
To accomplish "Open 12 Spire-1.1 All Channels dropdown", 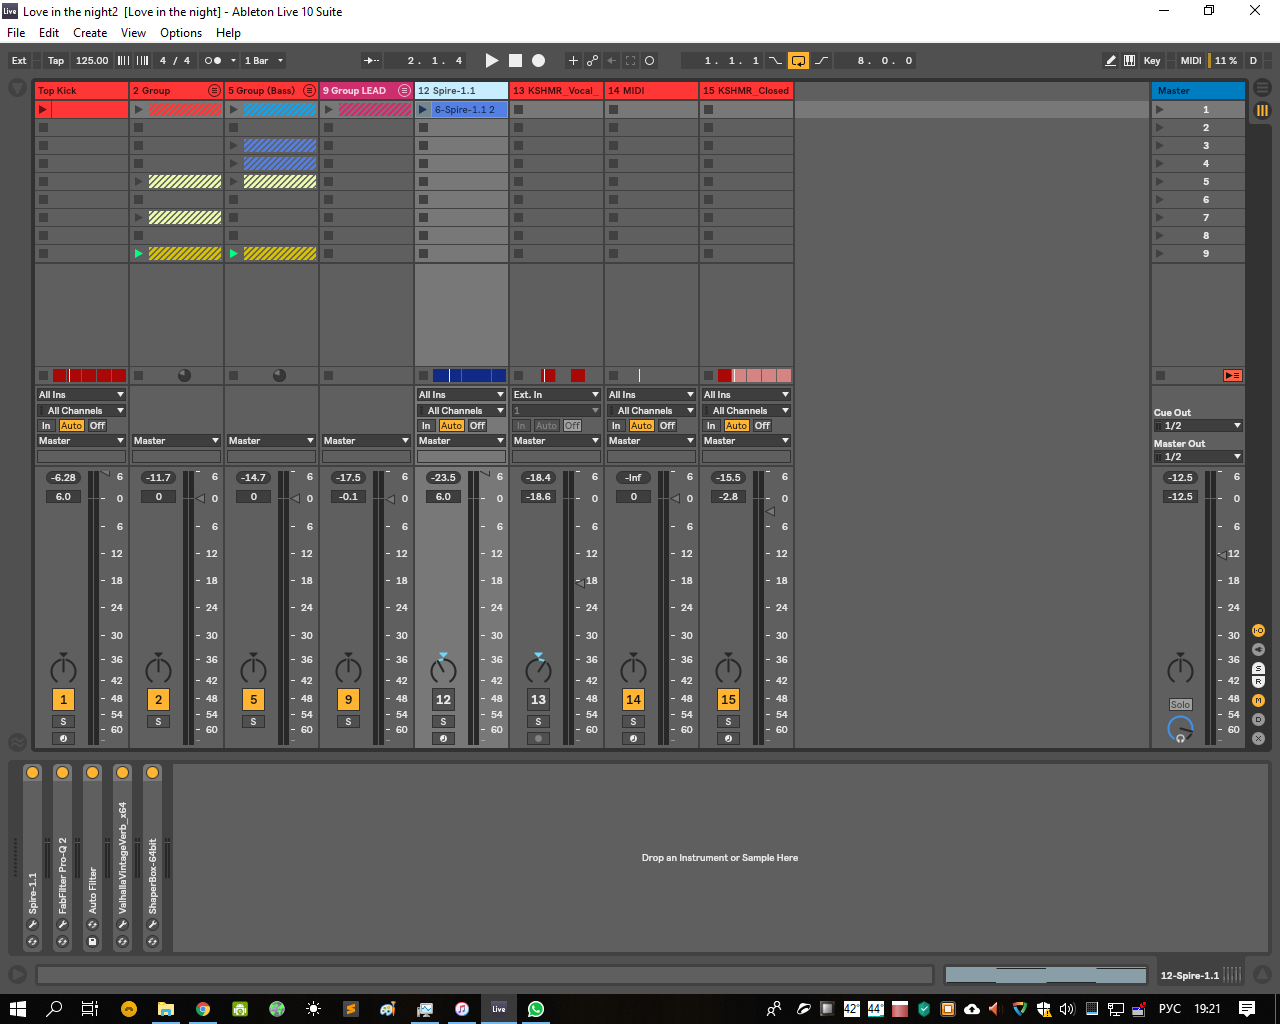I will [461, 411].
